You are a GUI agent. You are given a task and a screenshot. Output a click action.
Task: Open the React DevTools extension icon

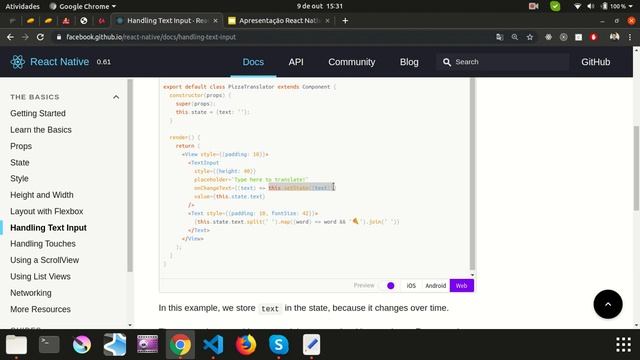pyautogui.click(x=548, y=37)
